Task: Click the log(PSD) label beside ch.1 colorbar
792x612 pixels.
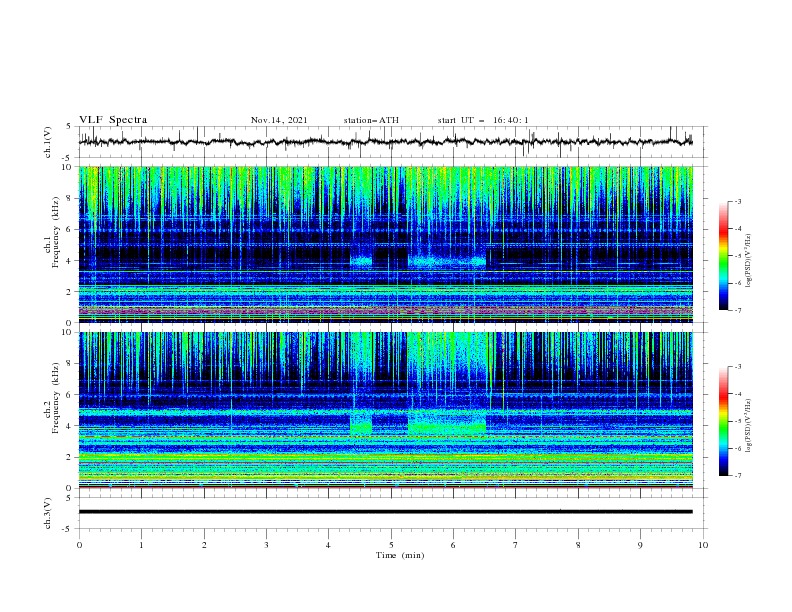Action: click(x=749, y=261)
